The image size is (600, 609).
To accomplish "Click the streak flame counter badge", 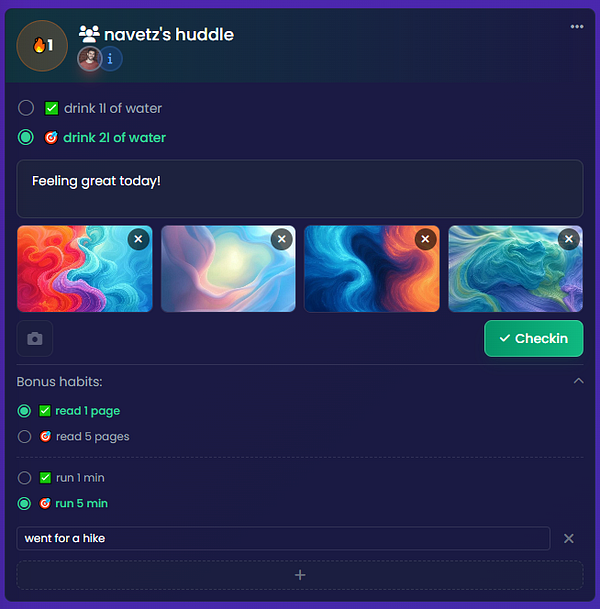I will [x=42, y=46].
